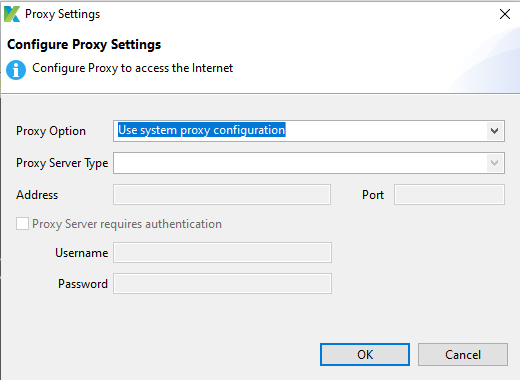
Task: Click the Configure Proxy to access Internet message
Action: tap(132, 68)
